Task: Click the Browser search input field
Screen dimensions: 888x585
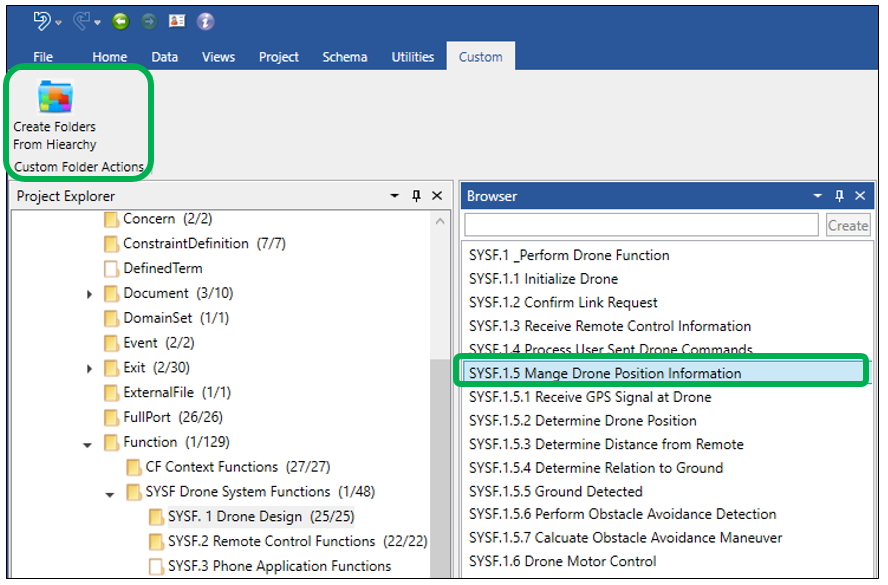Action: point(641,225)
